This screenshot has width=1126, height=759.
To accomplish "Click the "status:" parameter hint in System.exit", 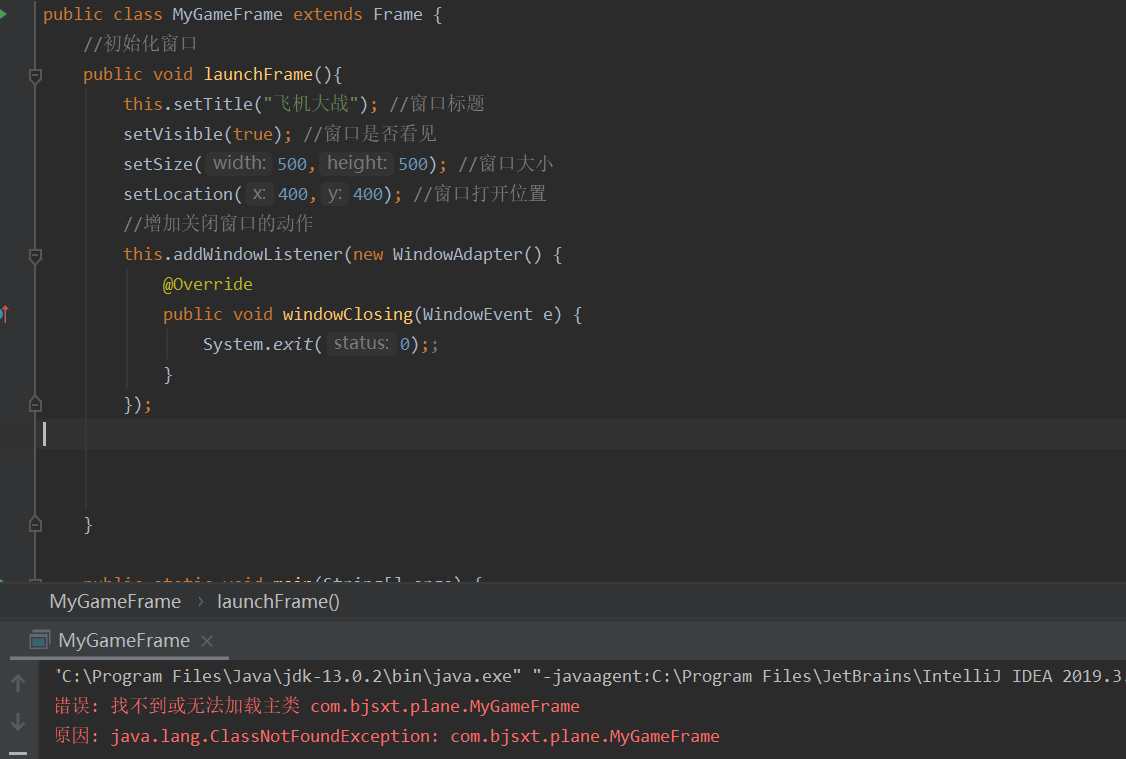I will (x=361, y=343).
